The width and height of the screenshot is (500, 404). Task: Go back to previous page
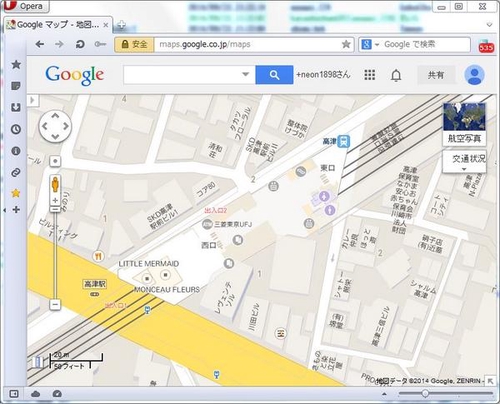click(40, 44)
